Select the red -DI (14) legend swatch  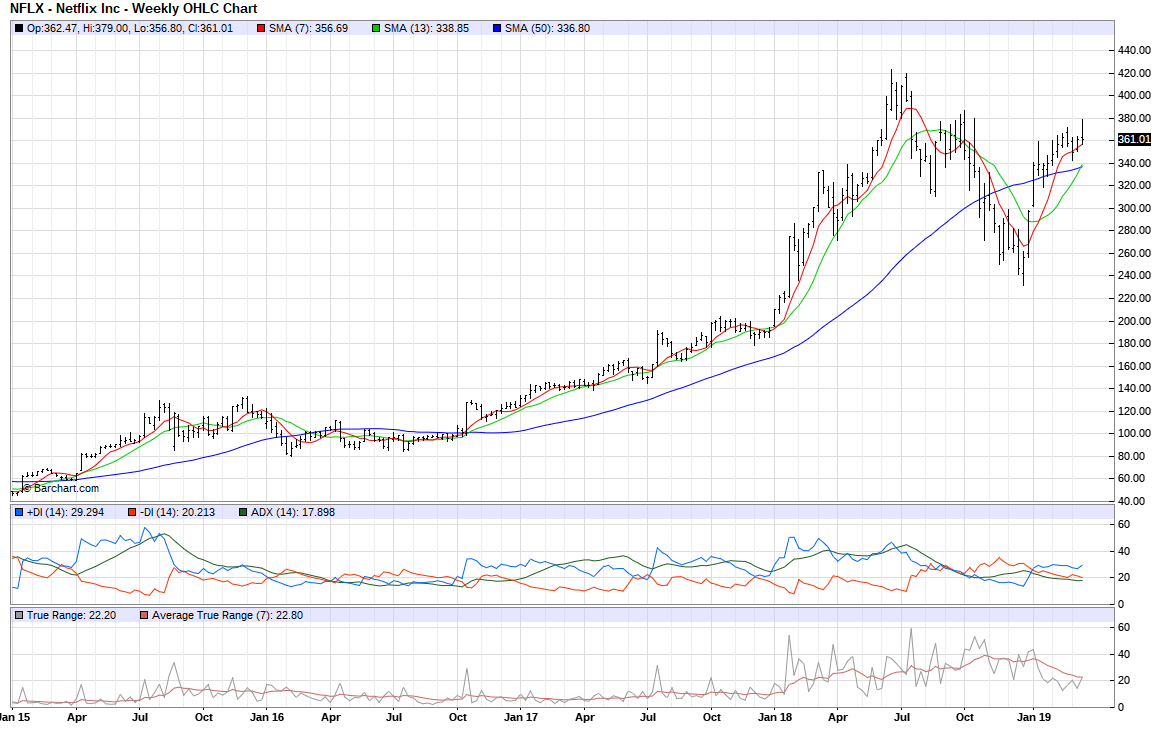pyautogui.click(x=131, y=513)
